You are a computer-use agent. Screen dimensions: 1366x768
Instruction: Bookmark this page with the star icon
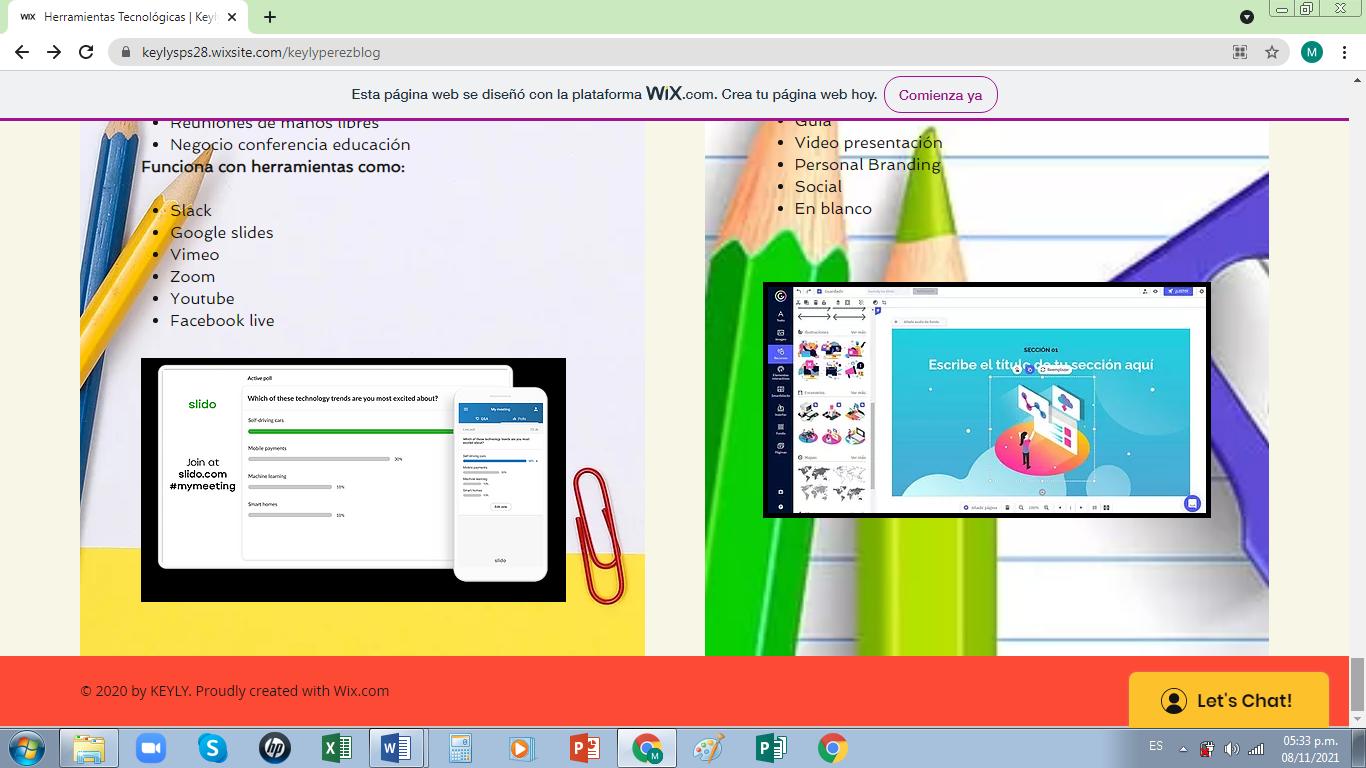(1272, 52)
